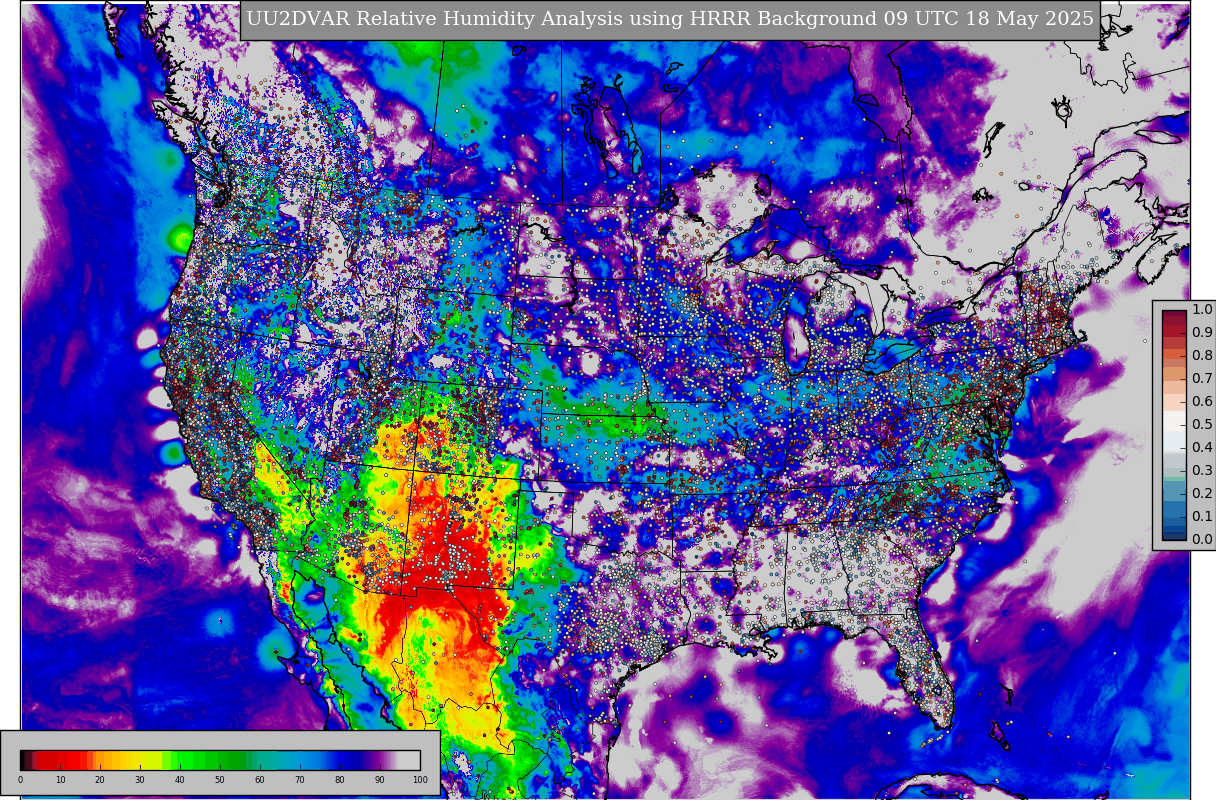Click the 100 tick label on humidity colorbar
The width and height of the screenshot is (1216, 800).
click(420, 780)
